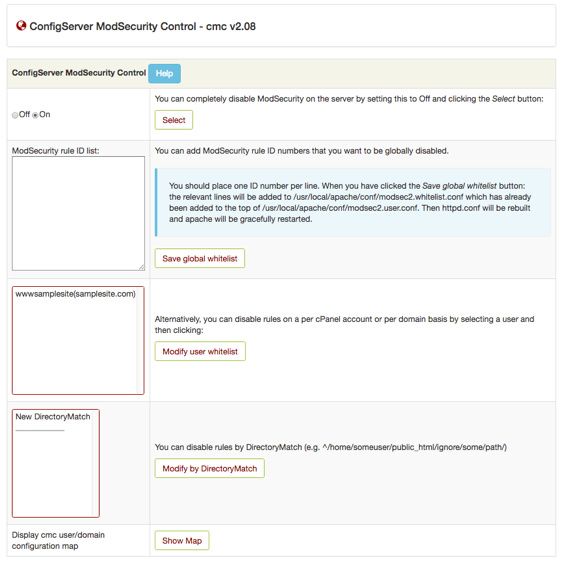This screenshot has height=562, width=570.
Task: Click the Display cmc user/domain configuration map label
Action: (x=58, y=541)
